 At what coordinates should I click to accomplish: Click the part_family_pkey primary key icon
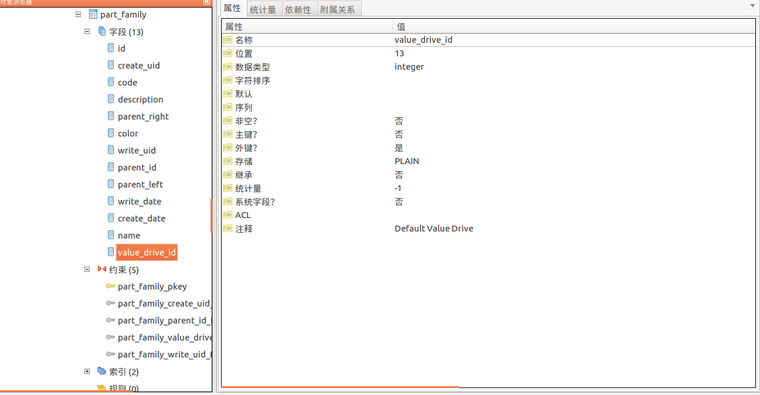click(x=111, y=286)
